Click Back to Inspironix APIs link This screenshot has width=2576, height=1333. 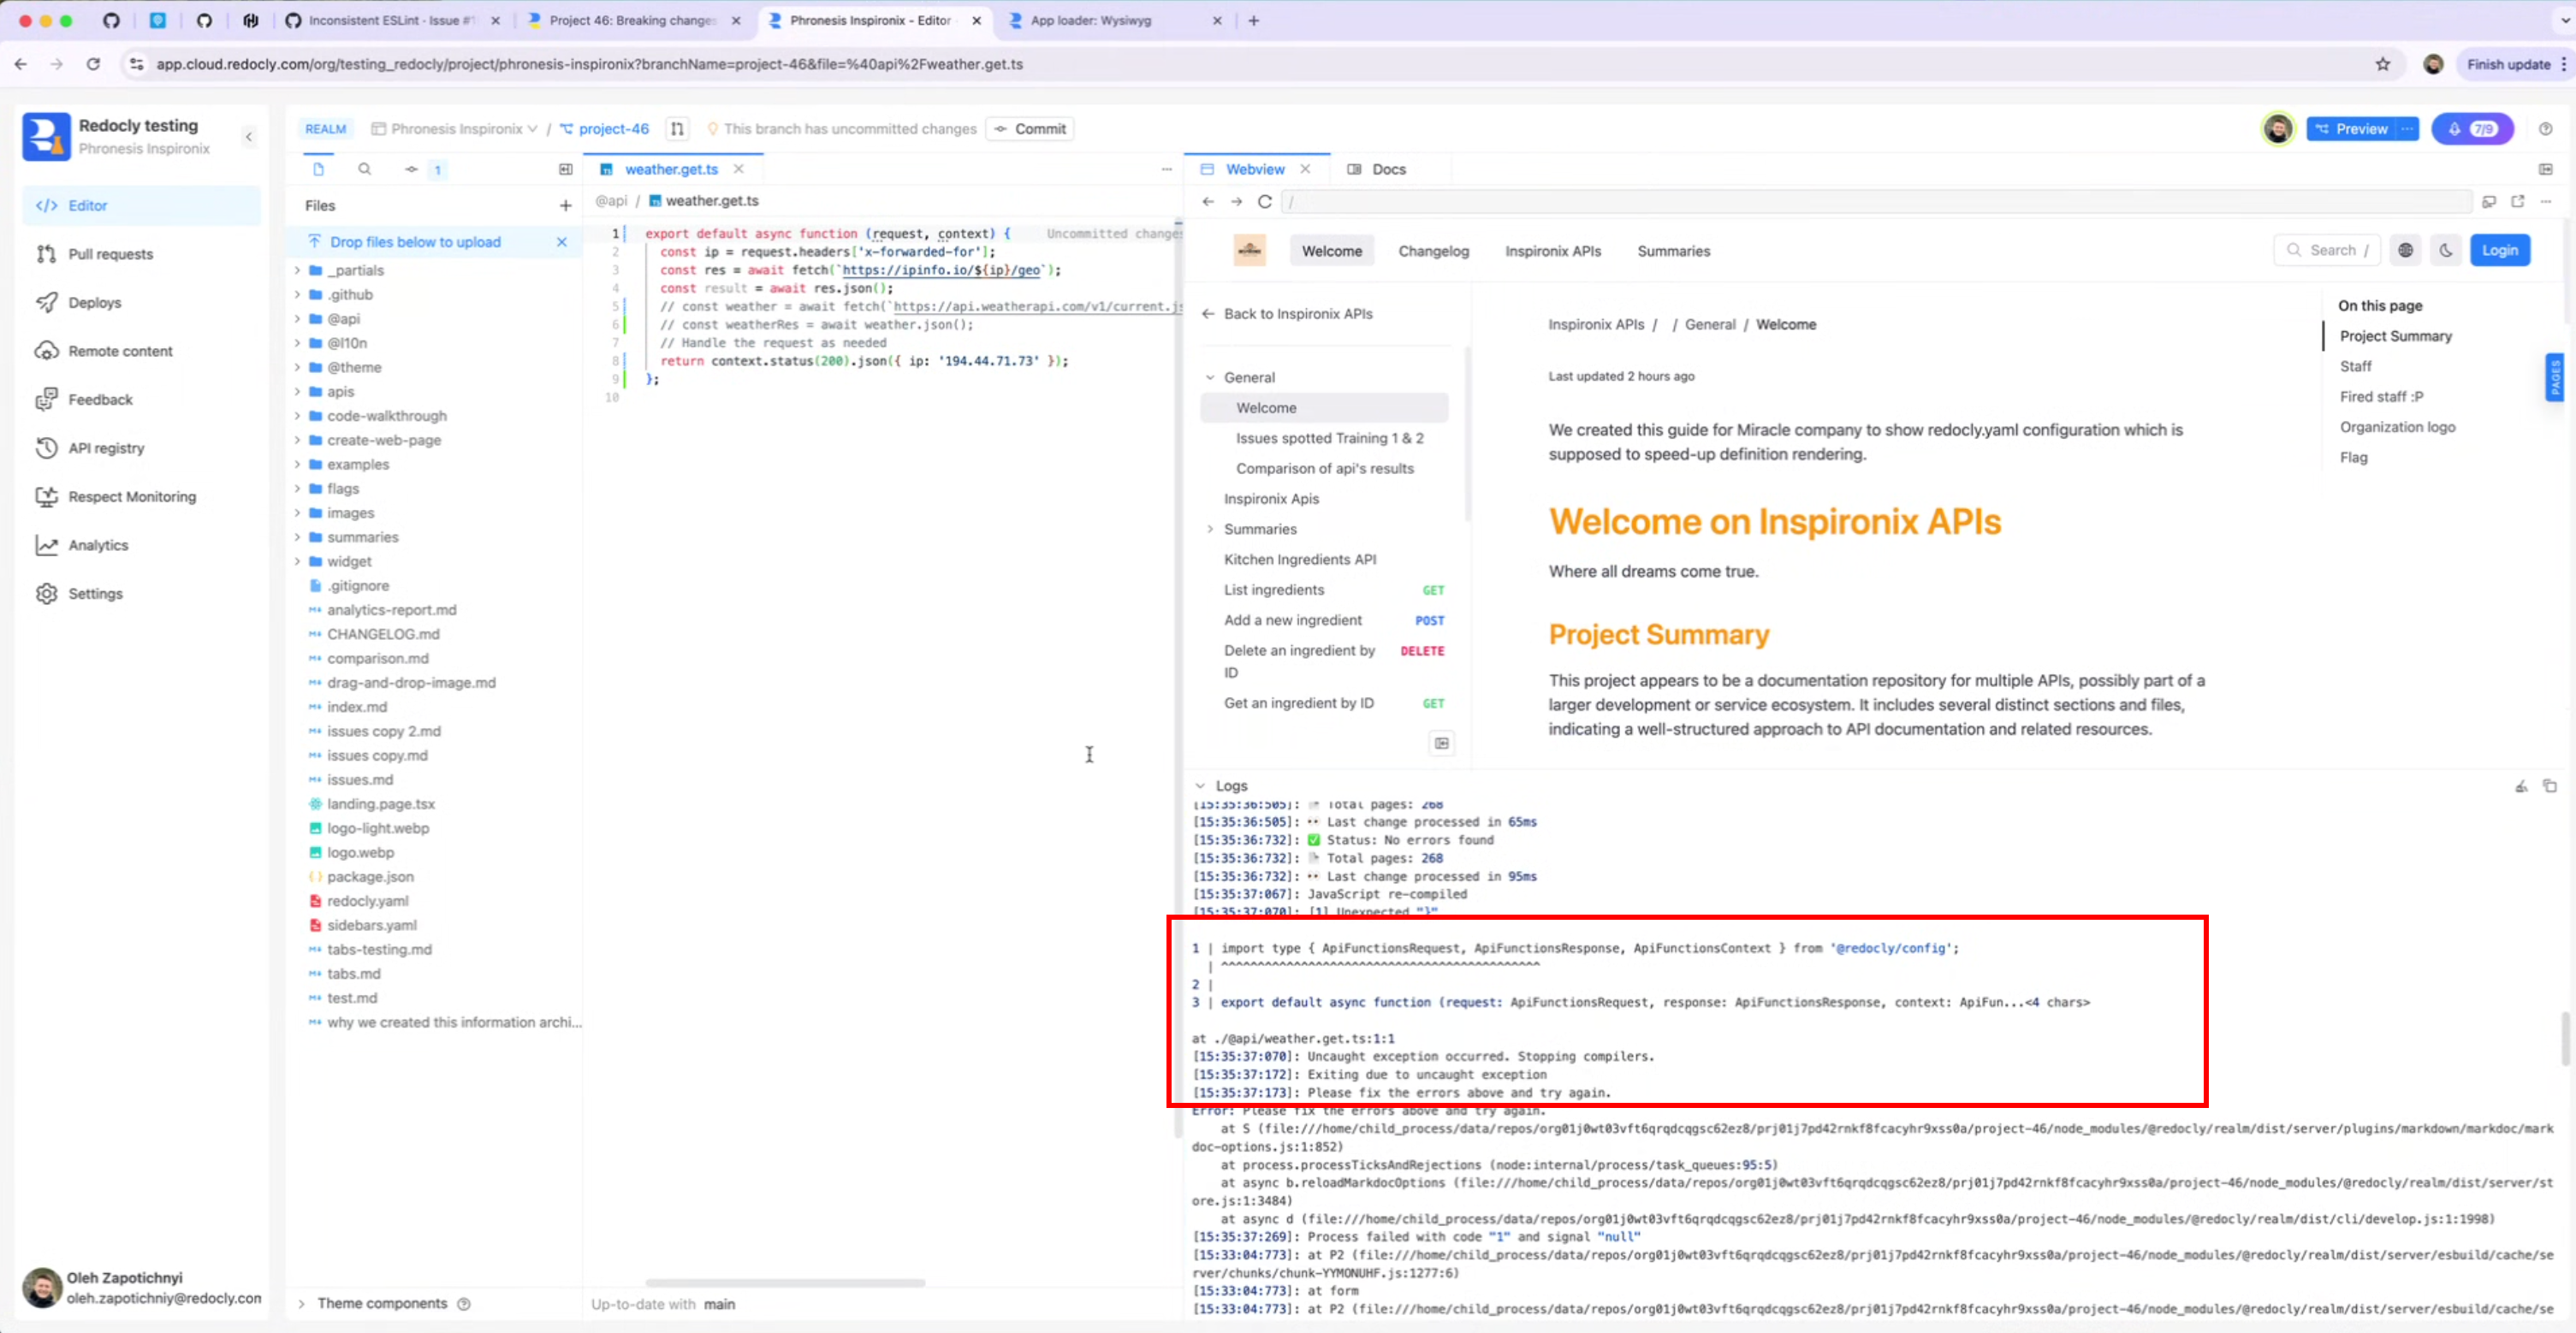pos(1288,314)
